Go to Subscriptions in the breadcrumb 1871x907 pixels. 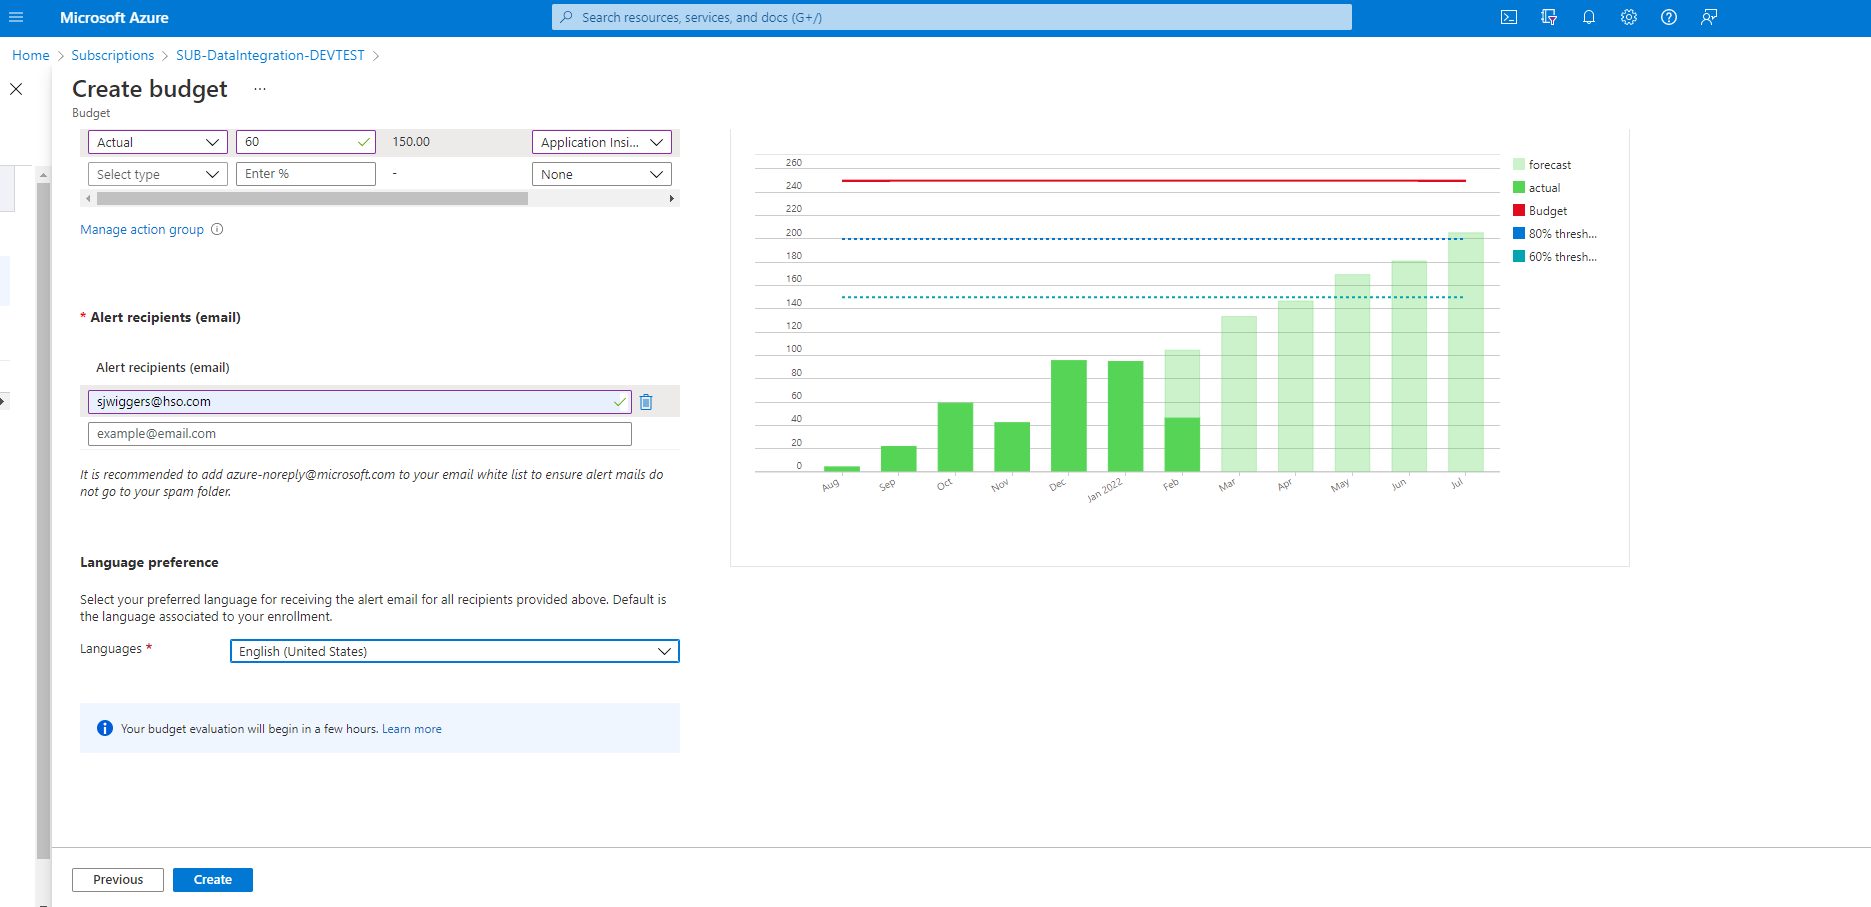click(112, 55)
